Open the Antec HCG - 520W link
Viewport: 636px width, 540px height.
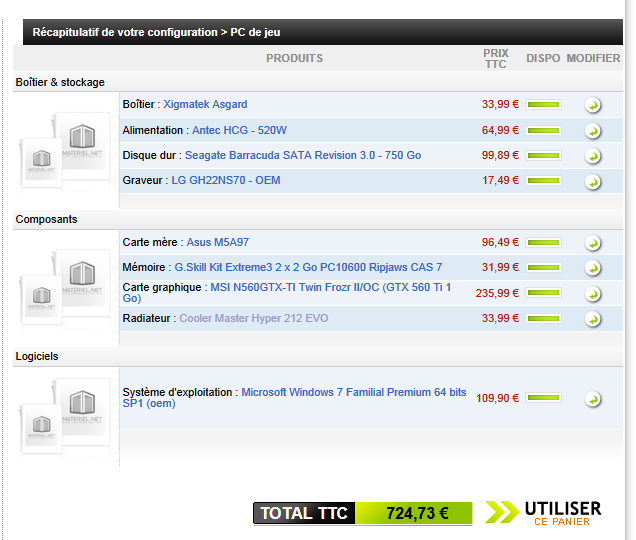[x=238, y=130]
